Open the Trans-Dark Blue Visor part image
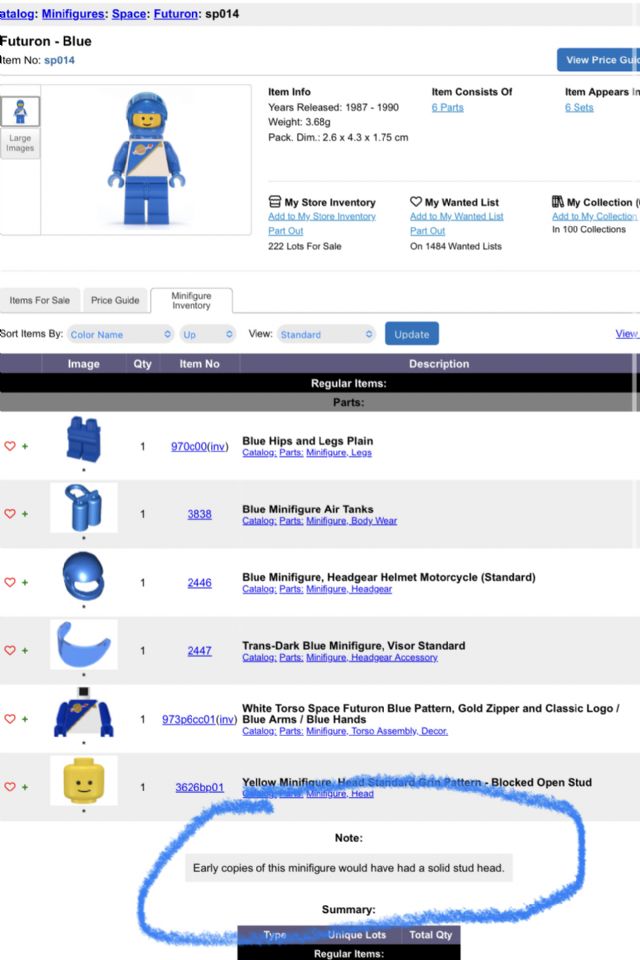Screen dimensions: 640x960 click(84, 644)
